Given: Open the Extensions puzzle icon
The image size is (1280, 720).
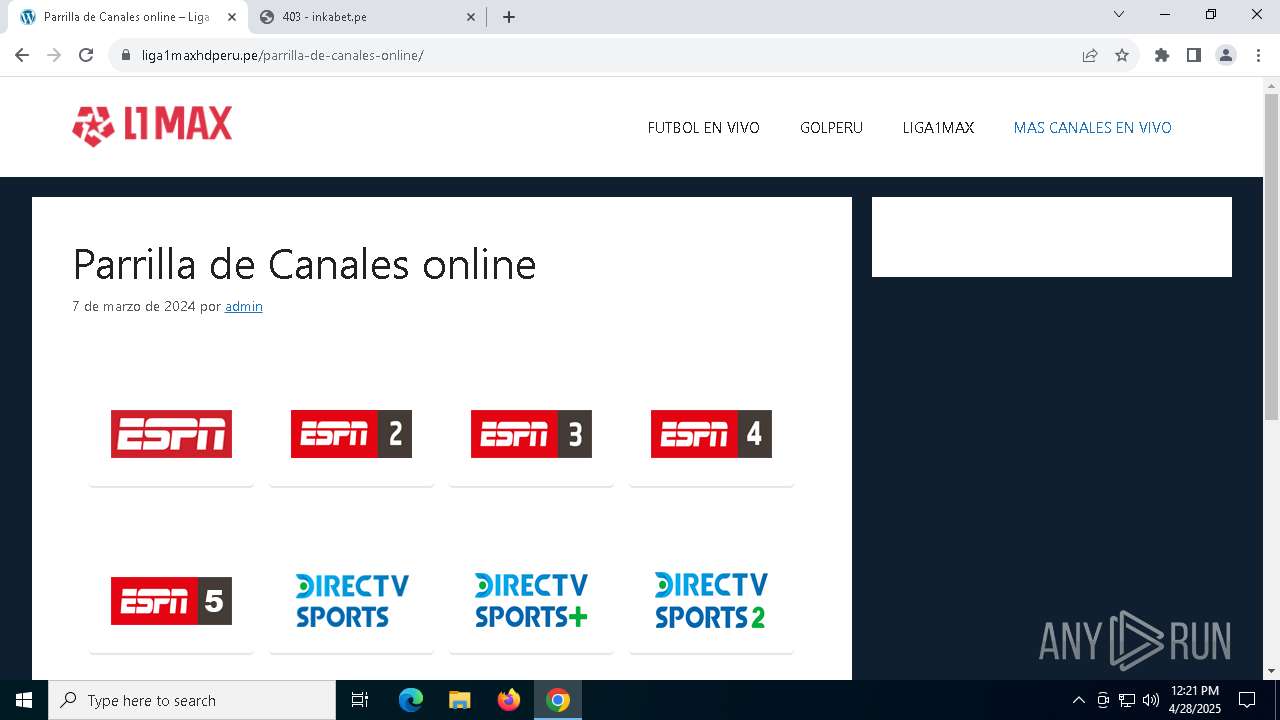Looking at the screenshot, I should point(1162,55).
